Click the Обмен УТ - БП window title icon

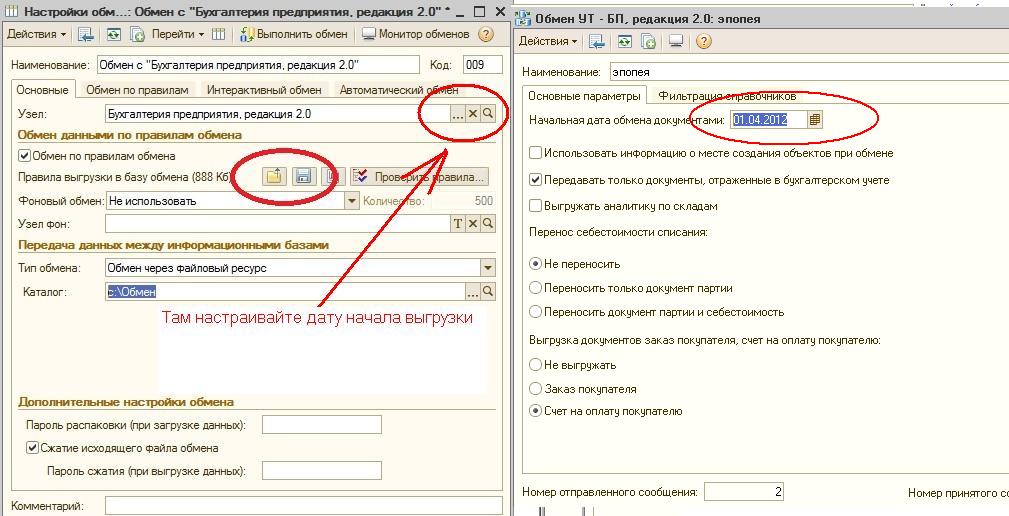[524, 19]
